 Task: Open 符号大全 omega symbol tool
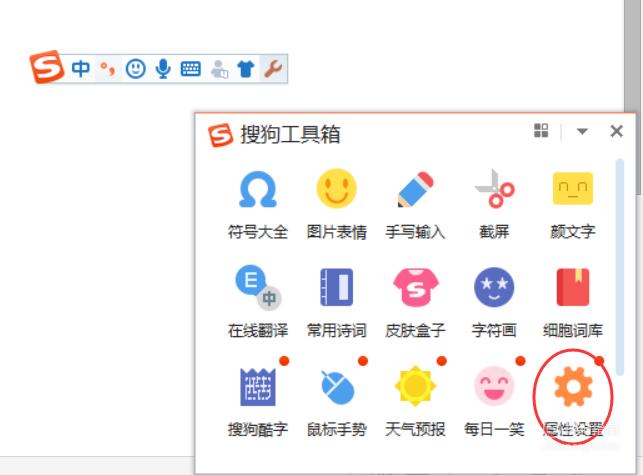(x=258, y=204)
